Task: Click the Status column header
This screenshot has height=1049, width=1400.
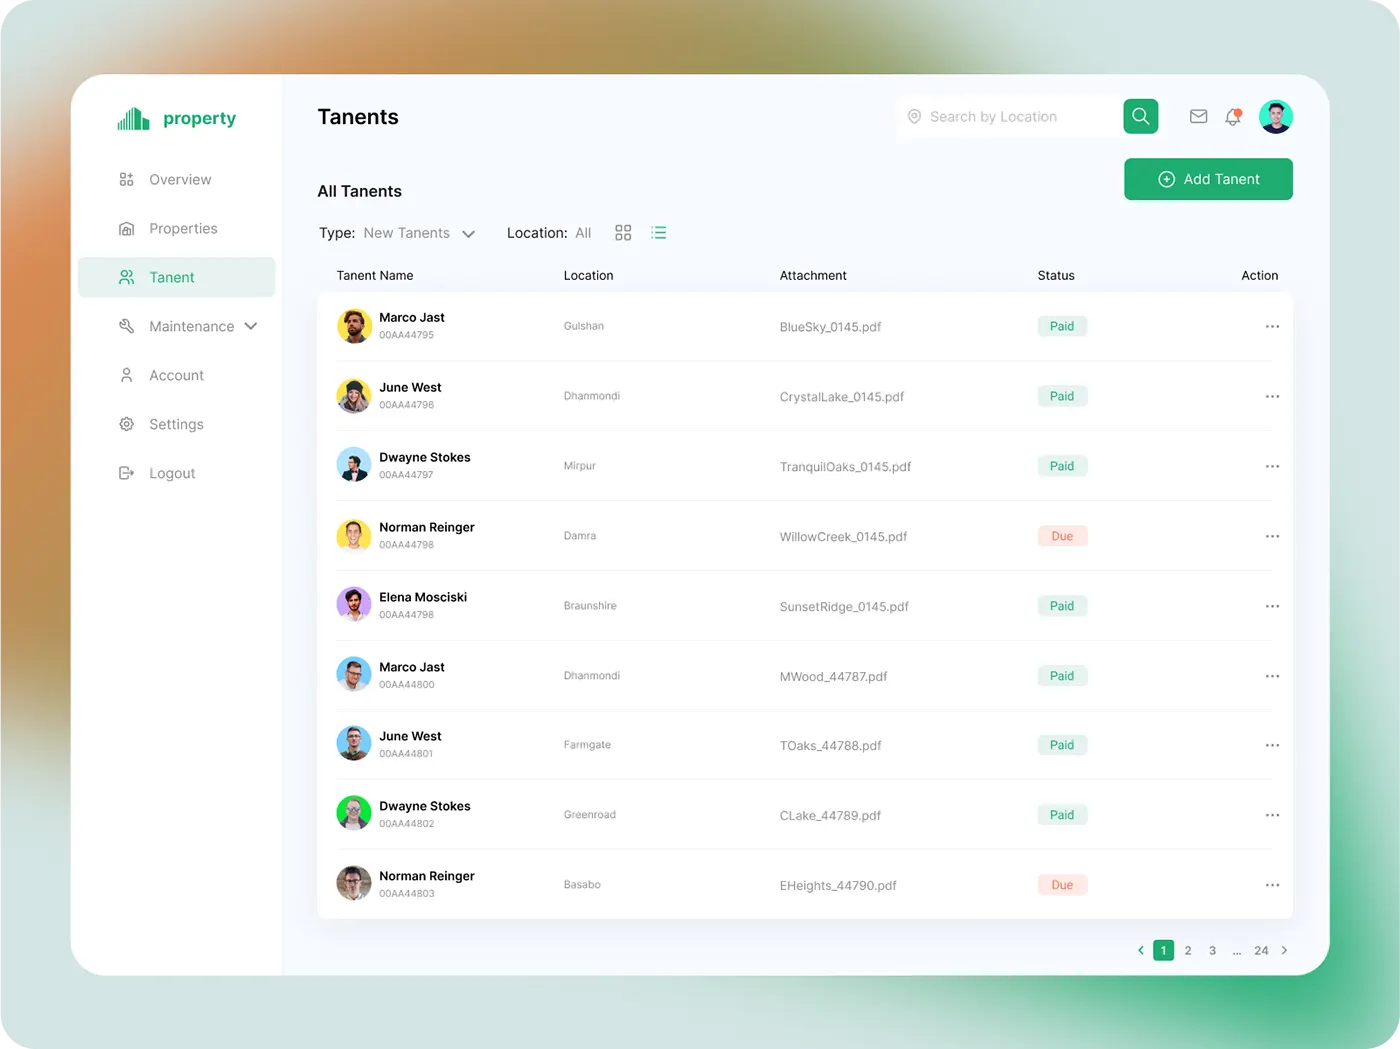Action: click(1056, 276)
